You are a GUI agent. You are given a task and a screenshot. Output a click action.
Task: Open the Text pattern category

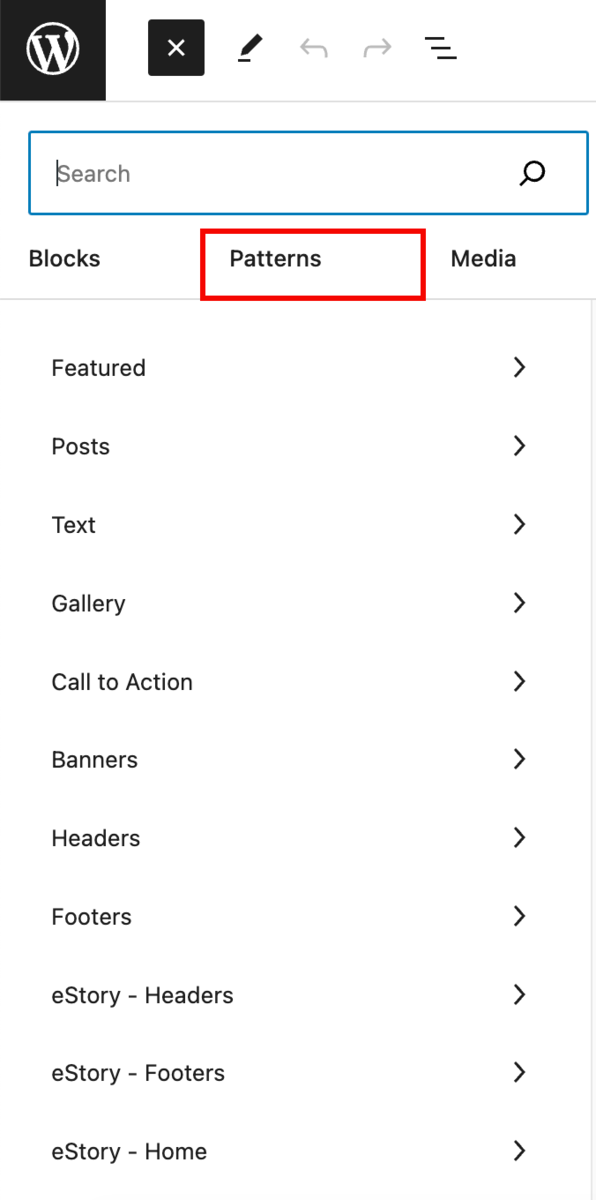[x=289, y=524]
